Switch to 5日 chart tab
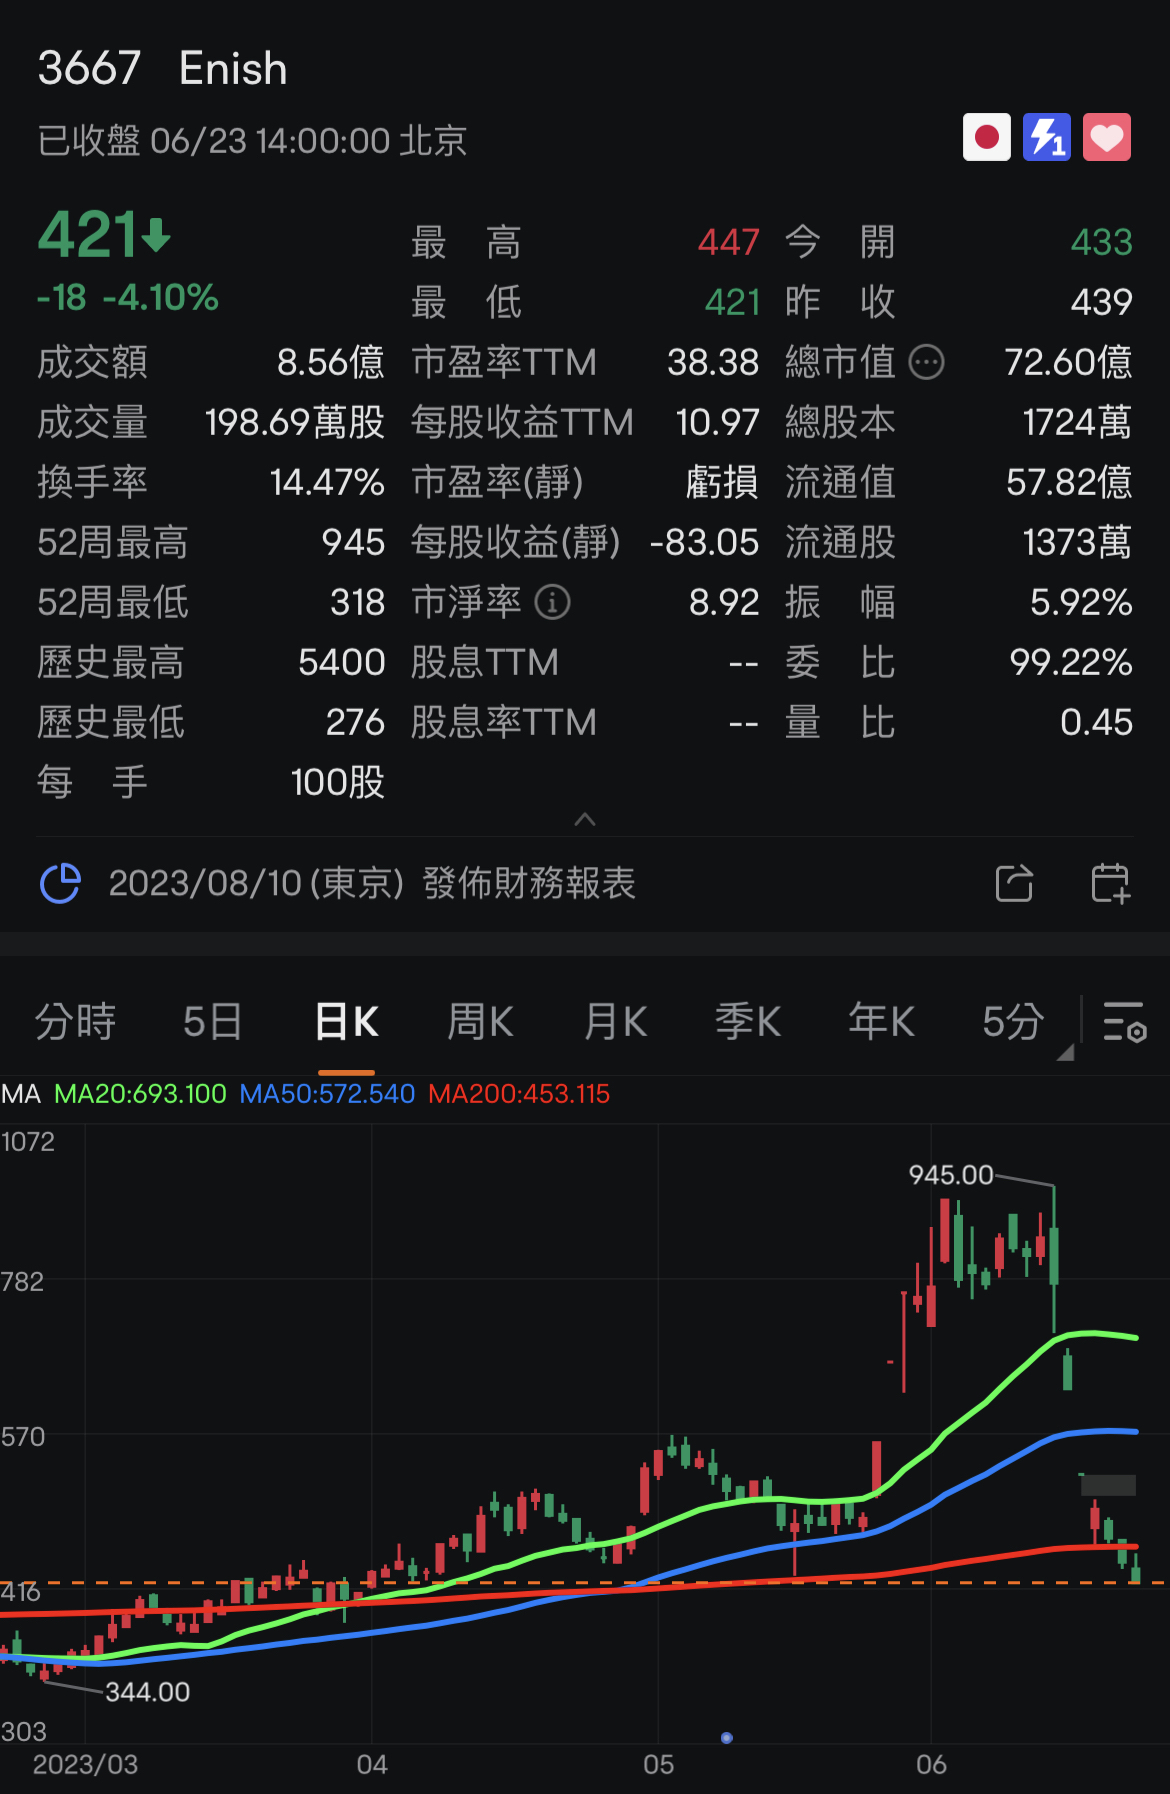The height and width of the screenshot is (1794, 1170). tap(212, 1022)
